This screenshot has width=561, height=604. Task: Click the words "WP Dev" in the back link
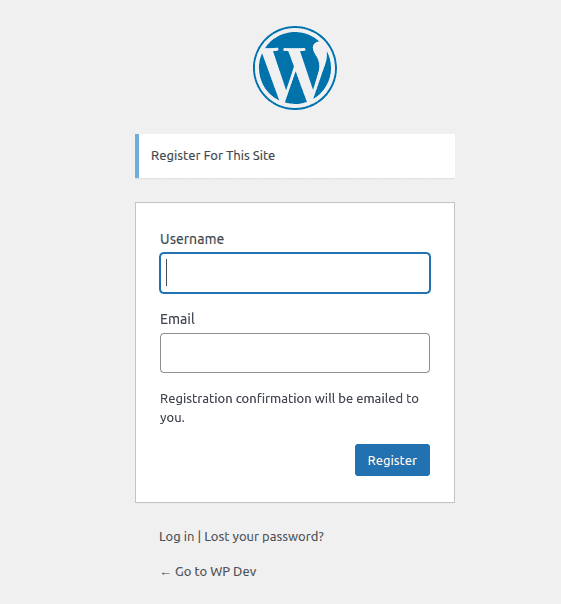233,572
